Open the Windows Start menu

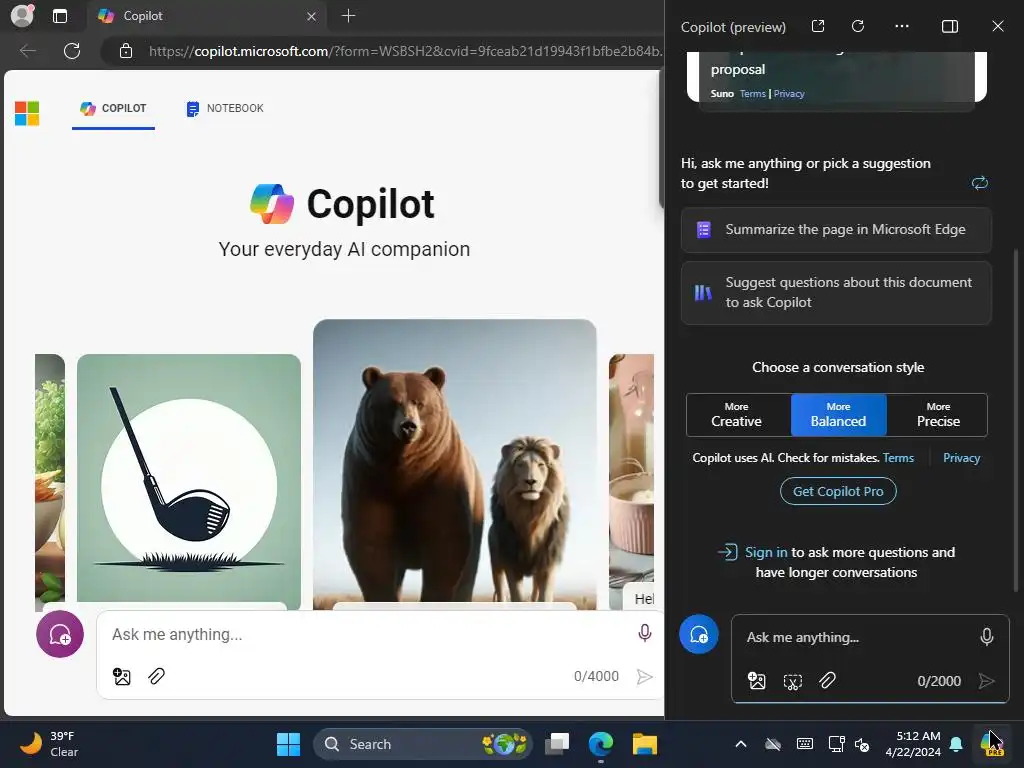pos(288,744)
